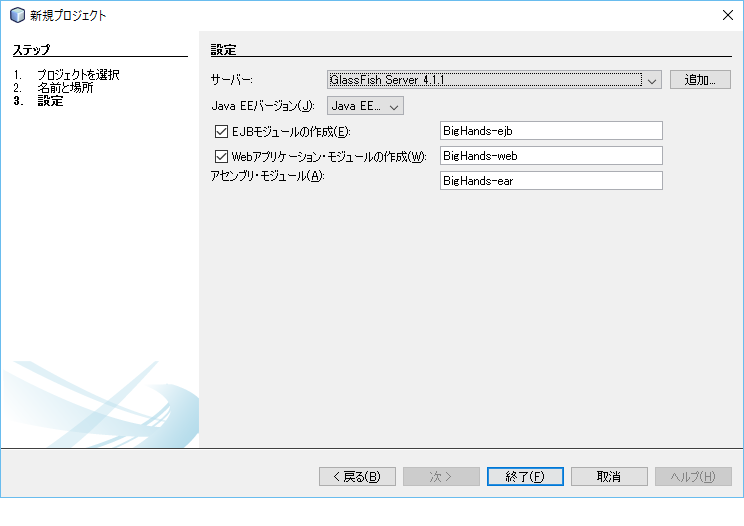Click the ステップ heading

[31, 49]
